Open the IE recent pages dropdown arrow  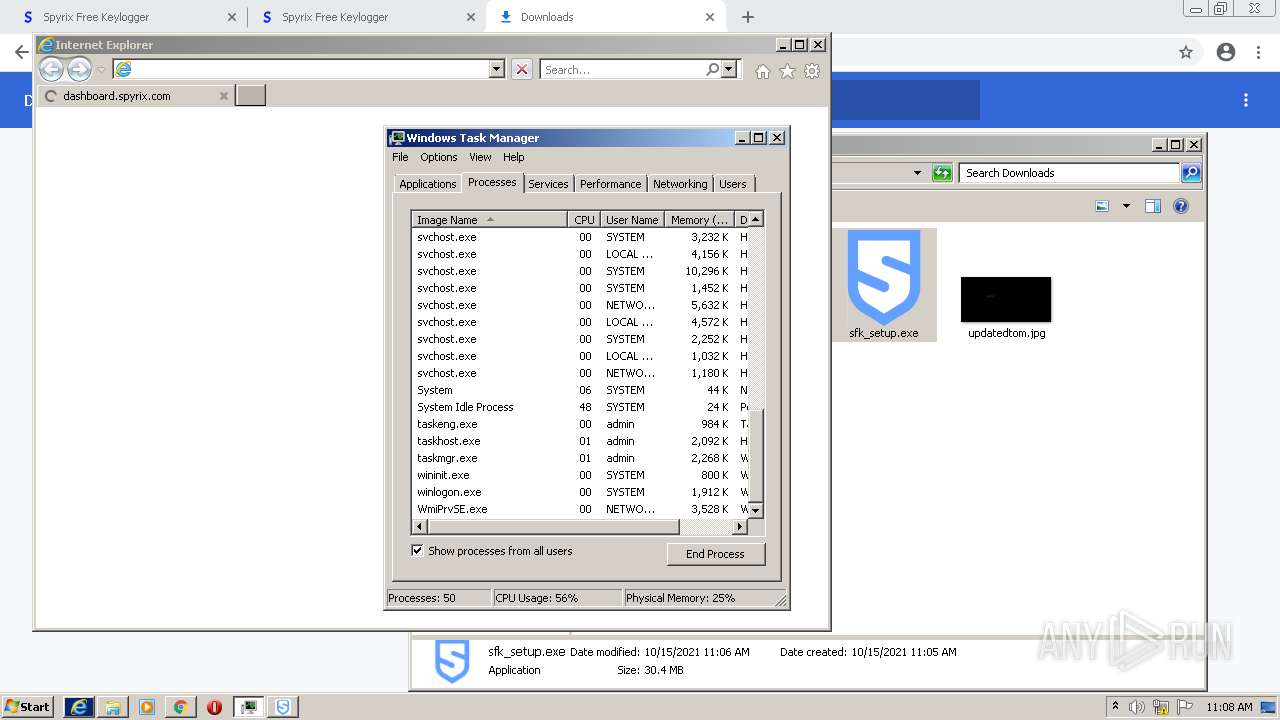pyautogui.click(x=101, y=70)
